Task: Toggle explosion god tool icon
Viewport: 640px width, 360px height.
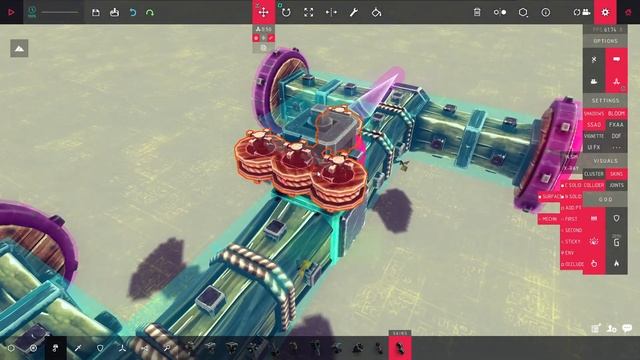Action: coord(594,242)
